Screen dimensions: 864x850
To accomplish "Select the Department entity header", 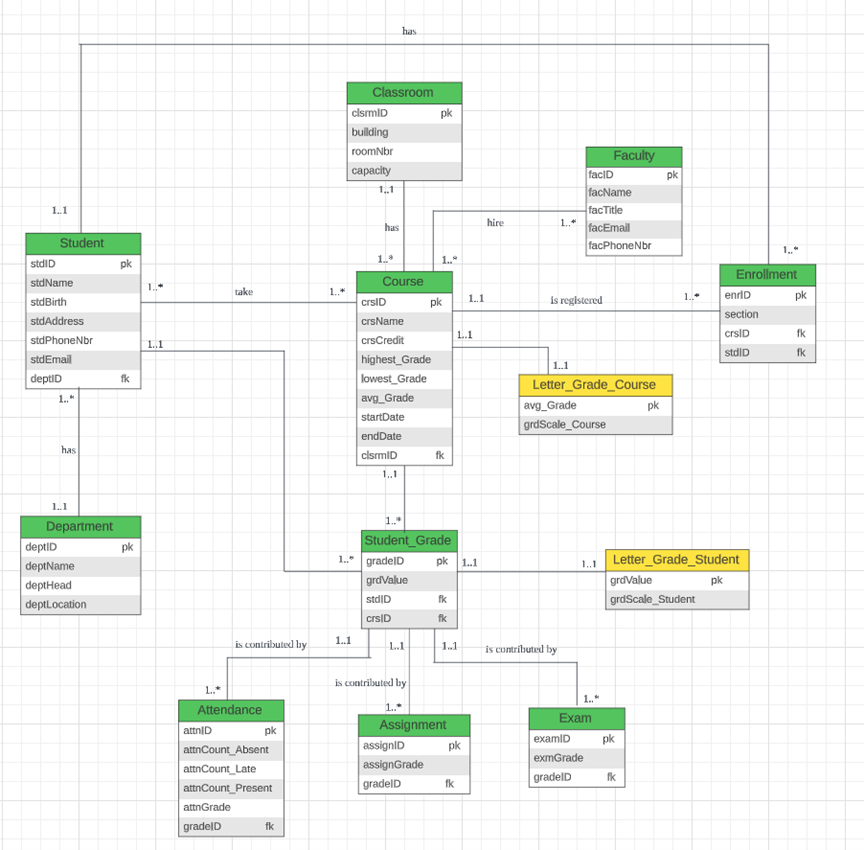I will [80, 527].
